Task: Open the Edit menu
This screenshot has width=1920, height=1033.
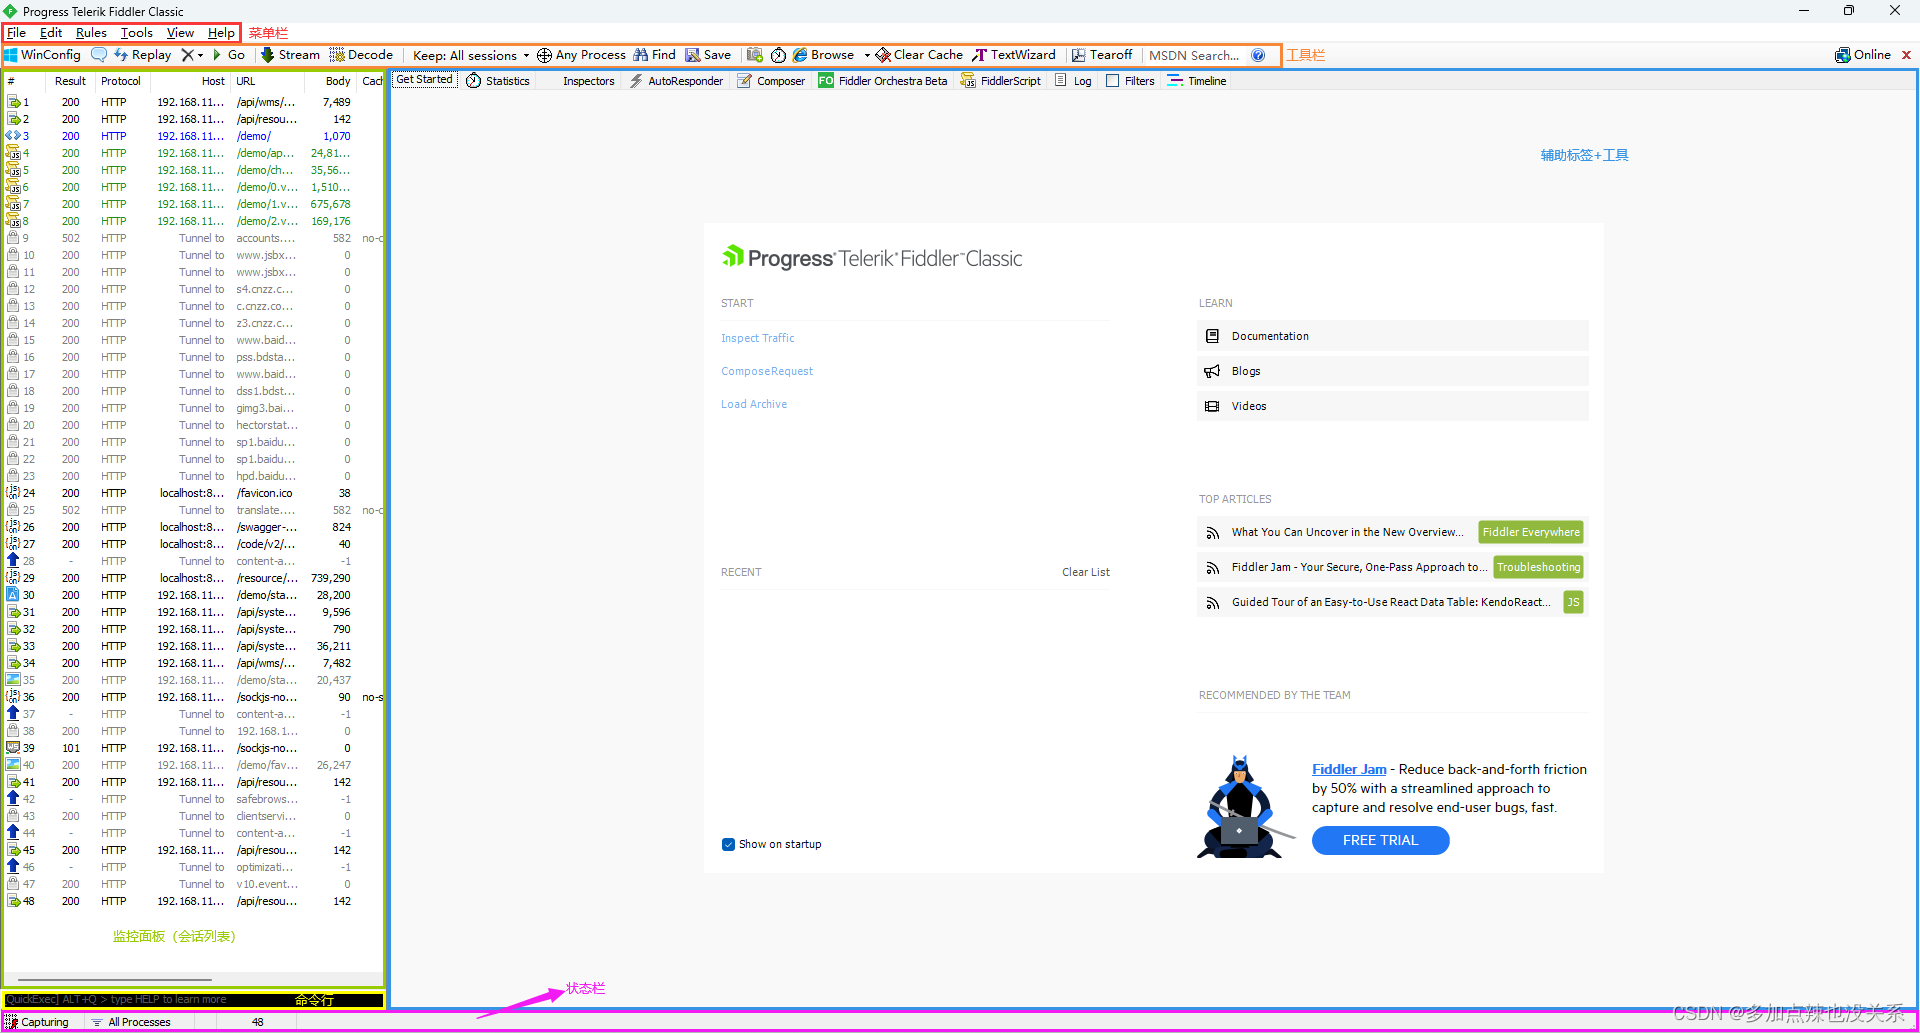Action: coord(51,33)
